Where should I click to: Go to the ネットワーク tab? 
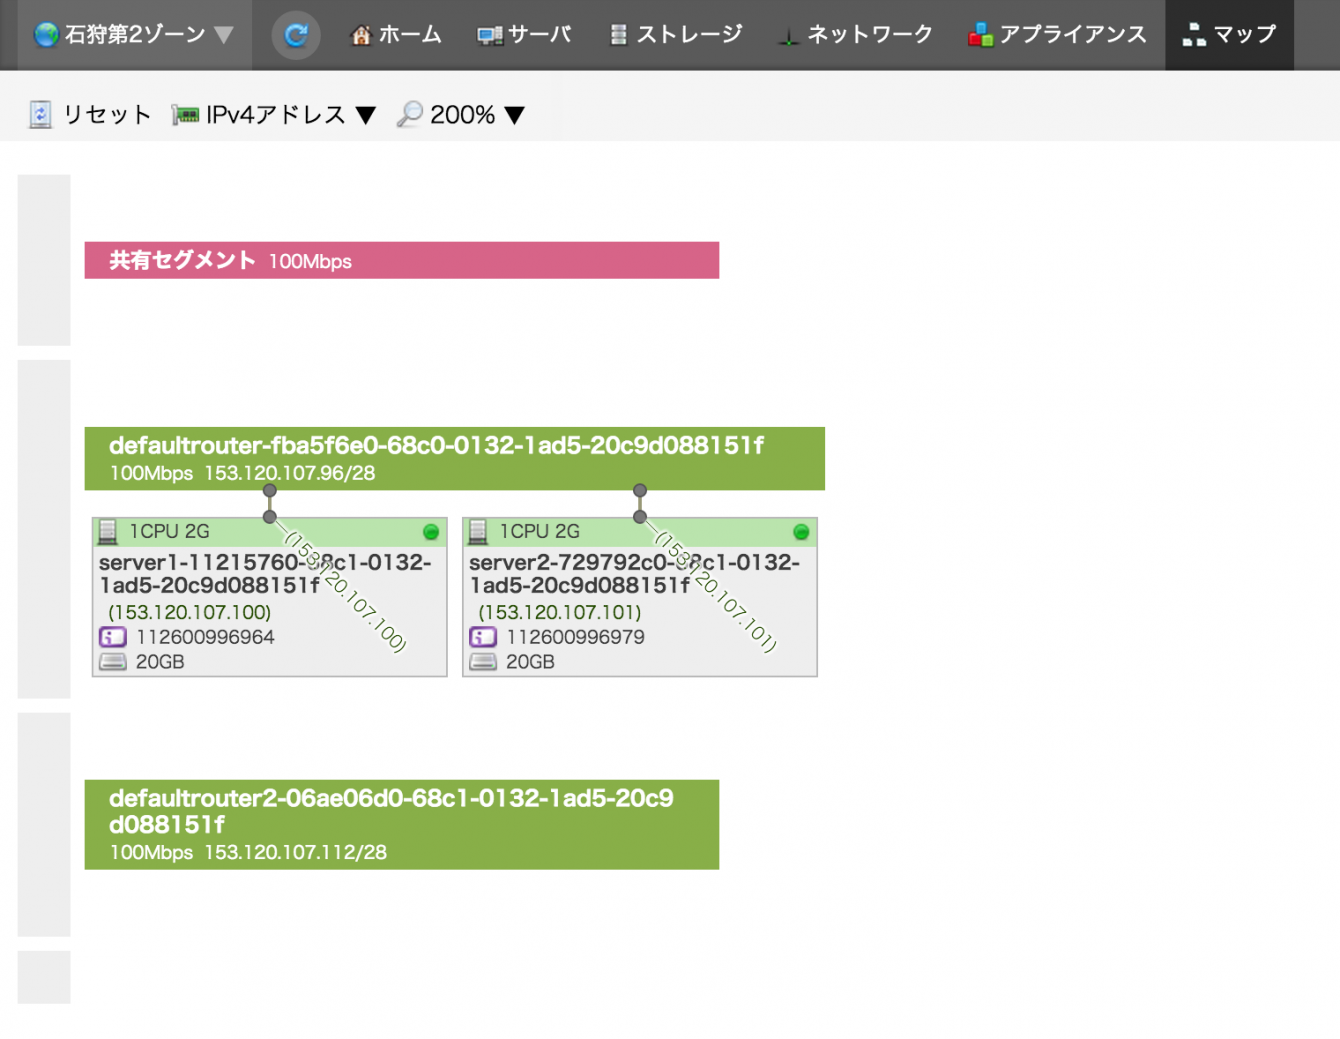pos(856,35)
